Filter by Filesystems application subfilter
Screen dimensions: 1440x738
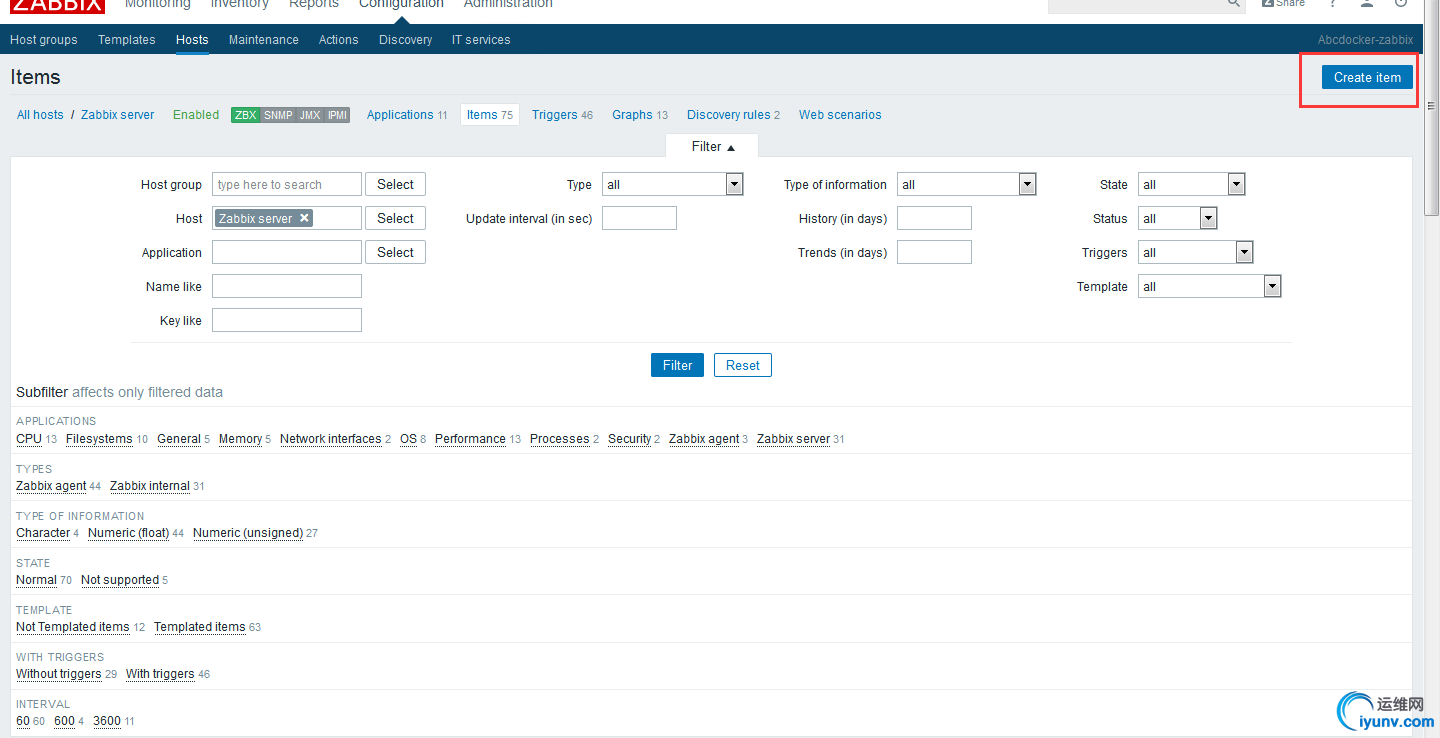point(99,439)
